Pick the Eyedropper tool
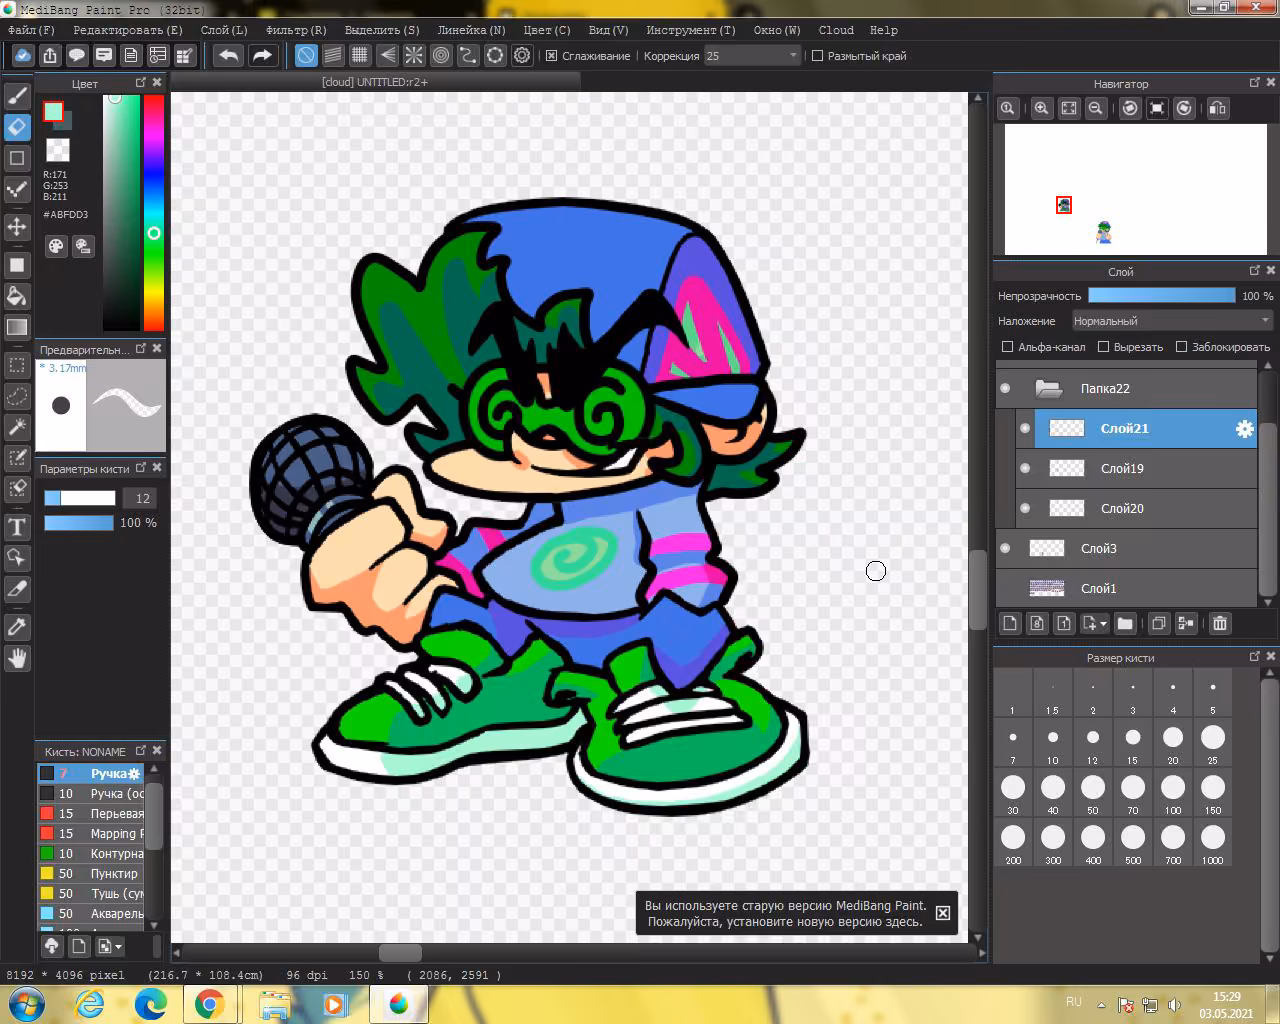The height and width of the screenshot is (1024, 1280). tap(17, 627)
